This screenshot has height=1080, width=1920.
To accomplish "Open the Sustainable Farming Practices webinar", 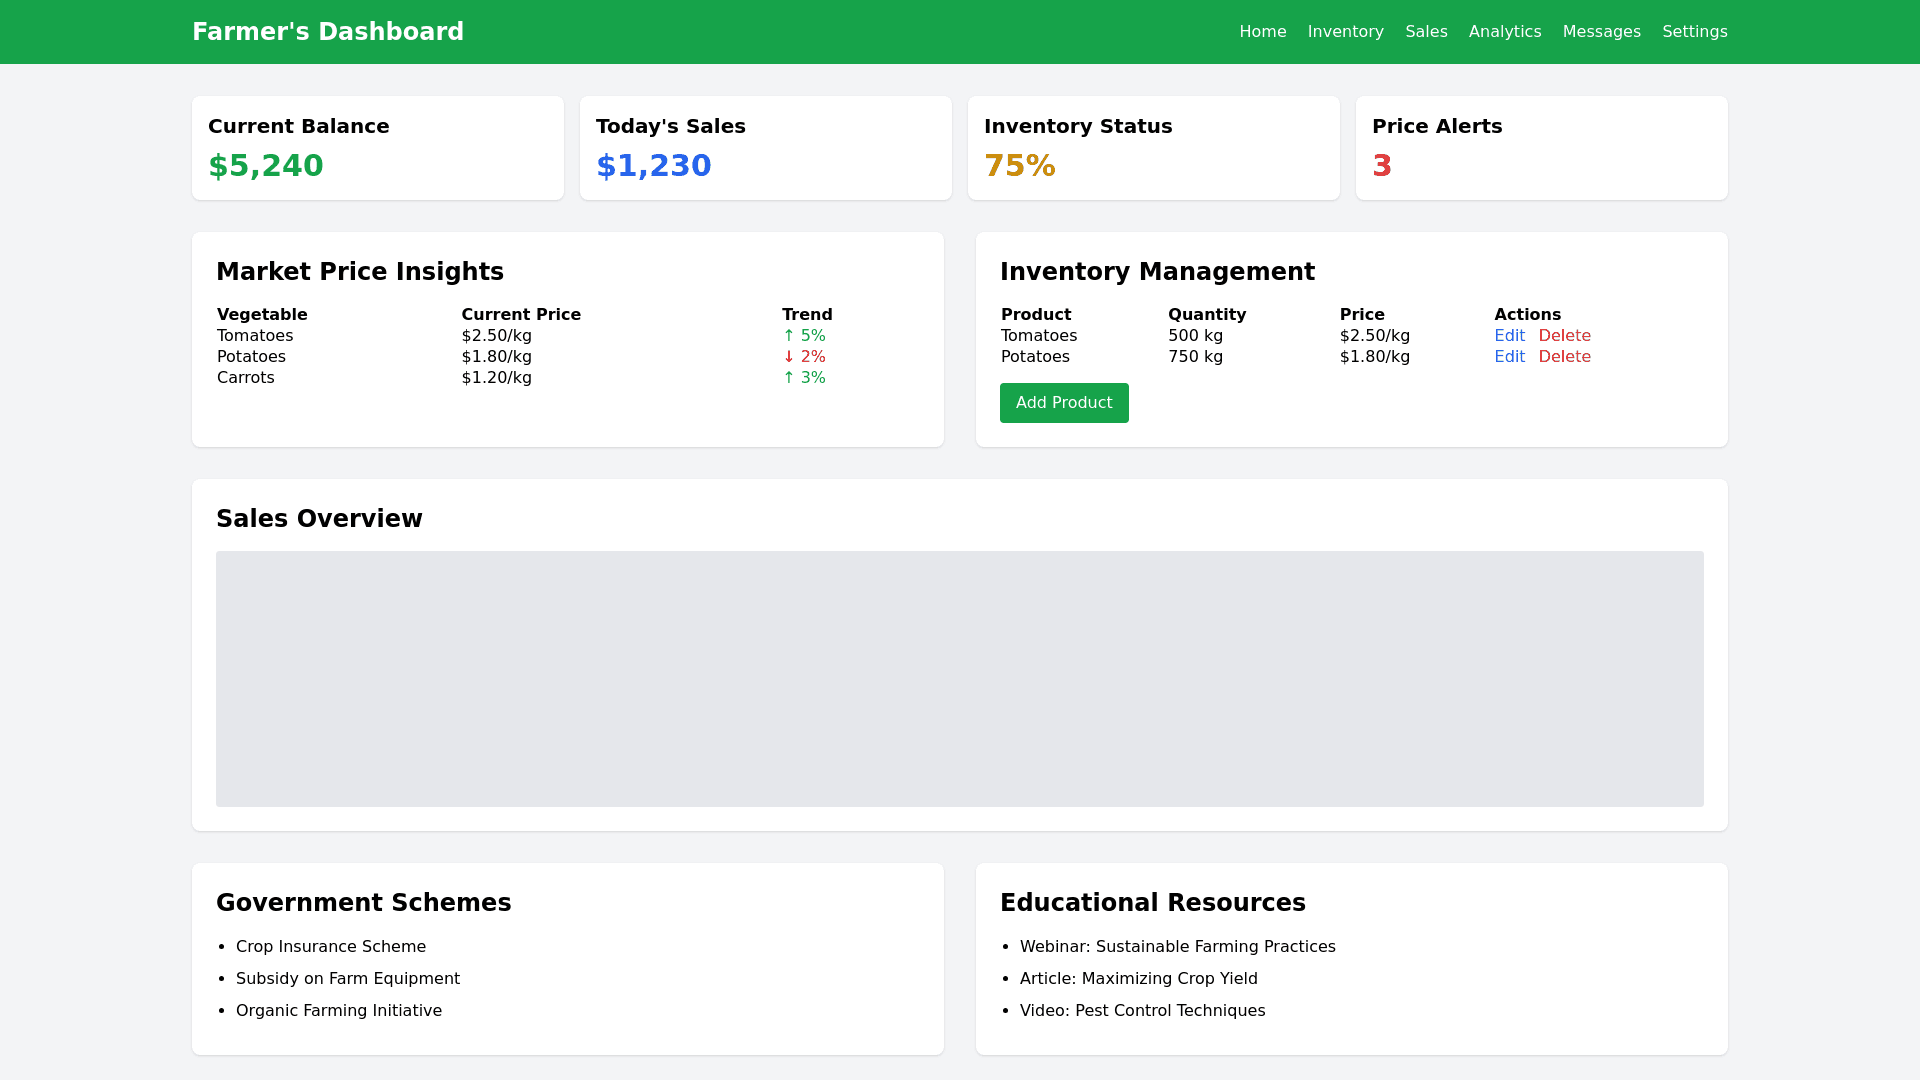I will pos(1177,947).
